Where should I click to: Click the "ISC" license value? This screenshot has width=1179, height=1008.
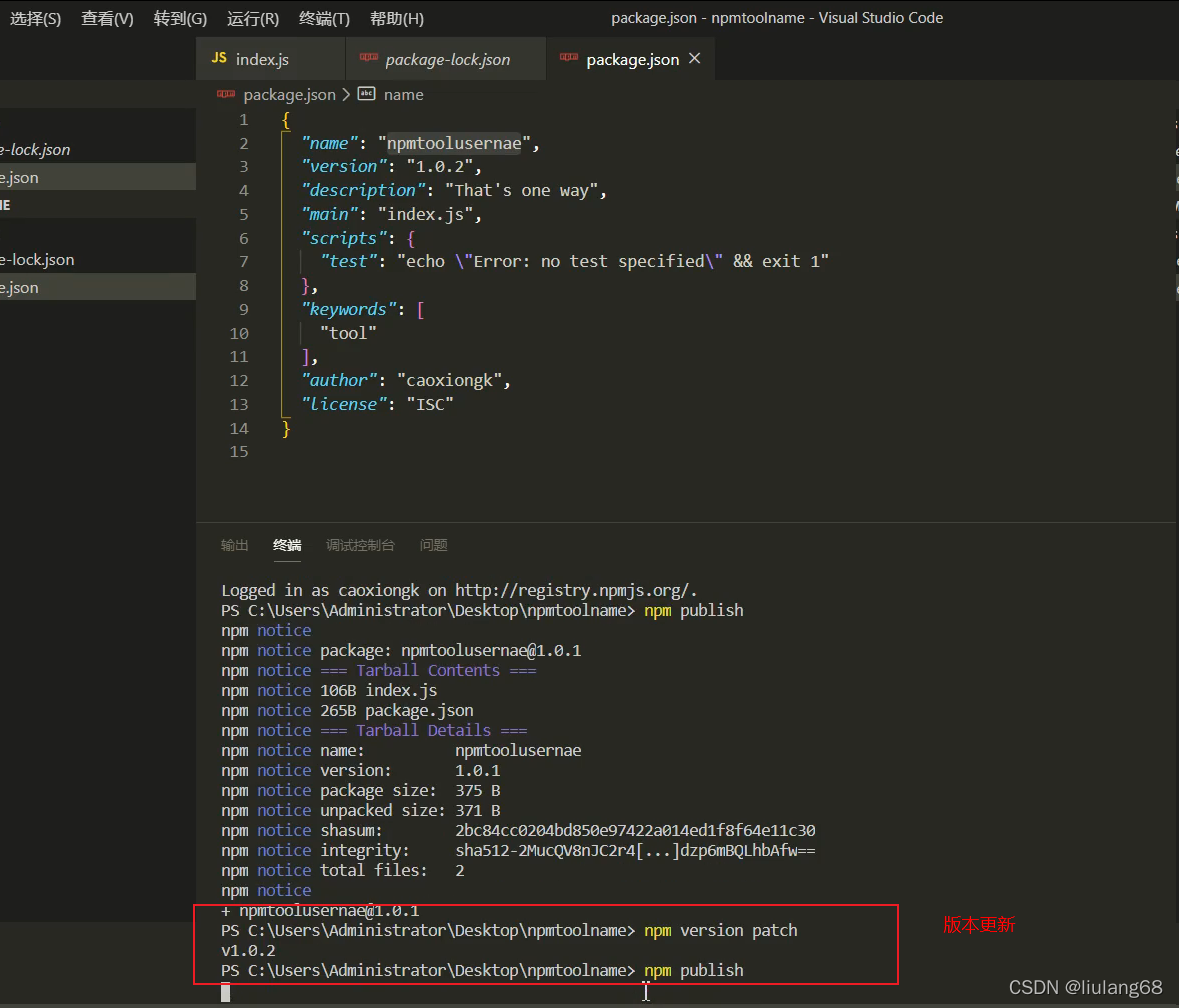pyautogui.click(x=430, y=404)
